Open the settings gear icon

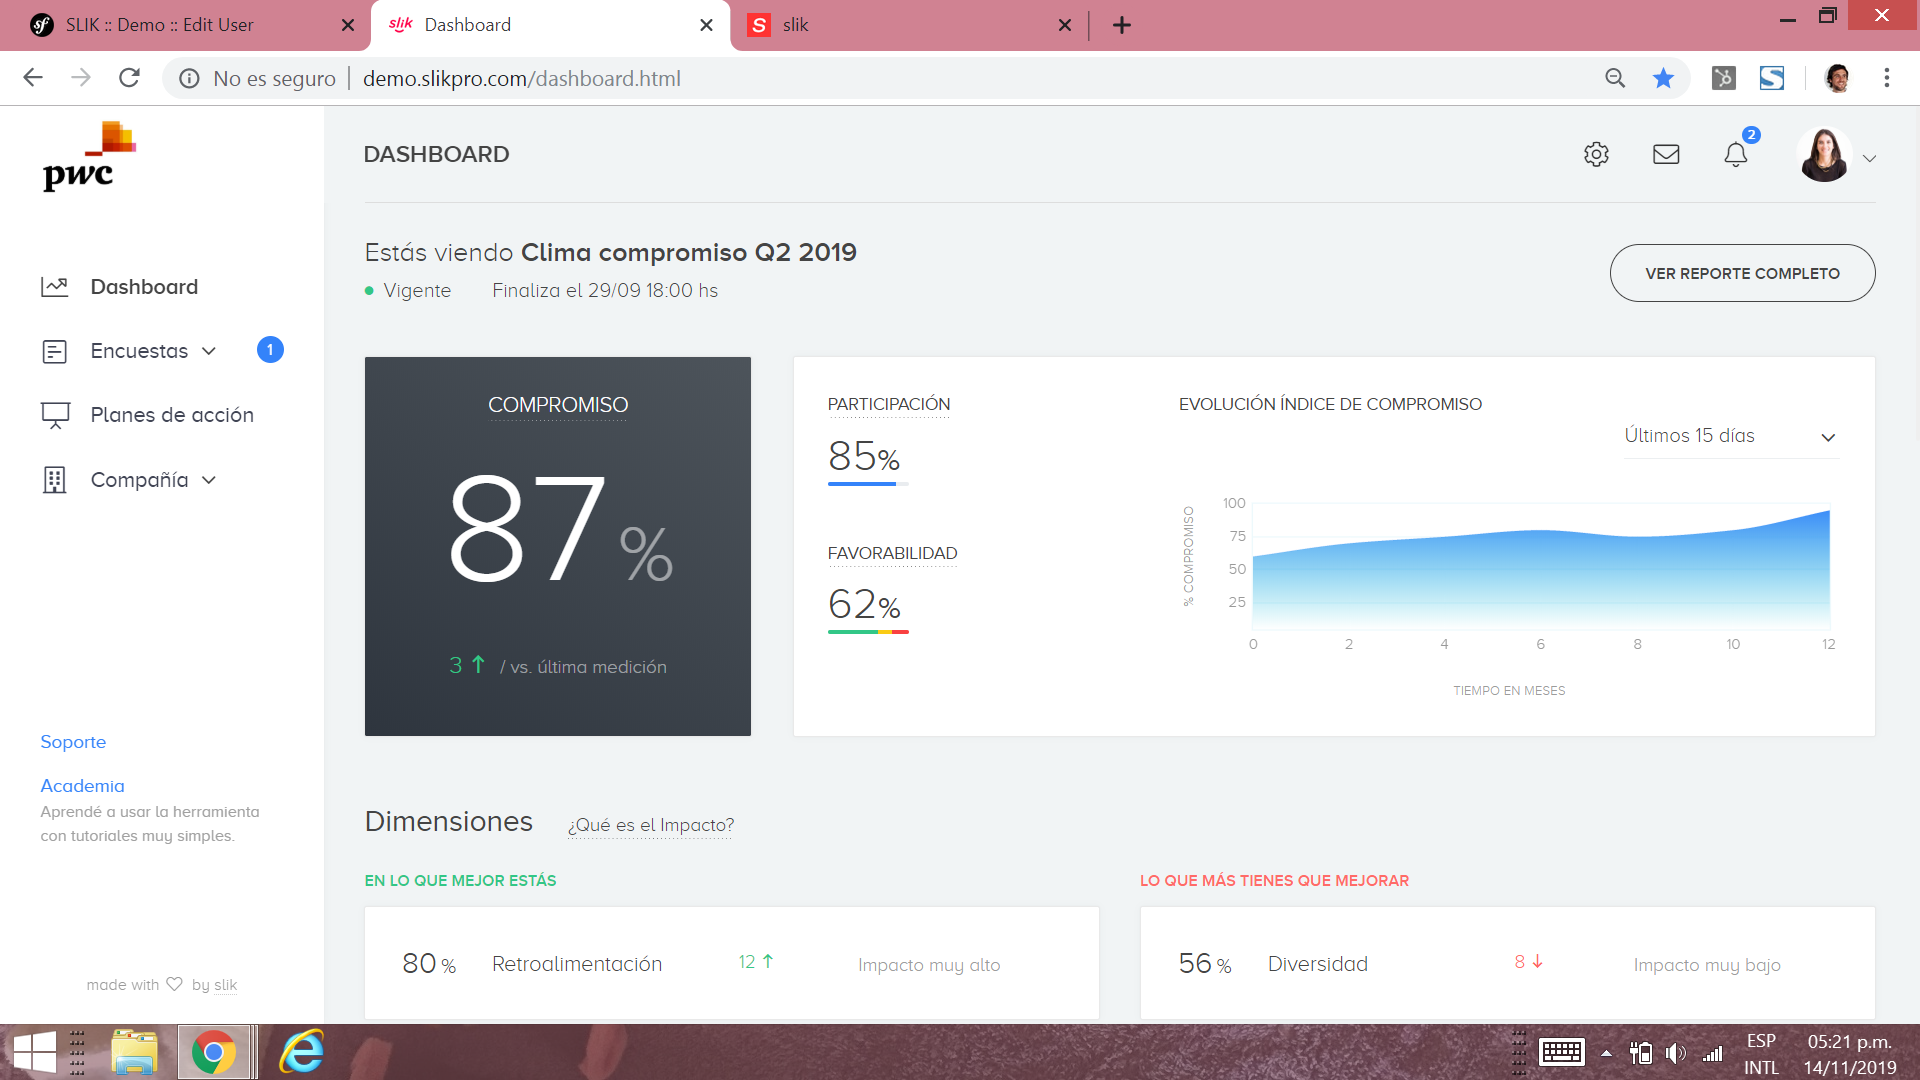[x=1596, y=154]
